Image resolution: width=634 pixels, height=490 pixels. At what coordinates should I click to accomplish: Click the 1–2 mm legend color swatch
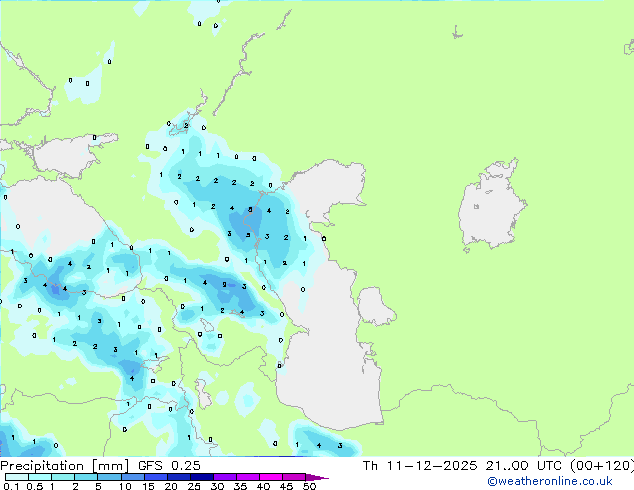pyautogui.click(x=63, y=477)
